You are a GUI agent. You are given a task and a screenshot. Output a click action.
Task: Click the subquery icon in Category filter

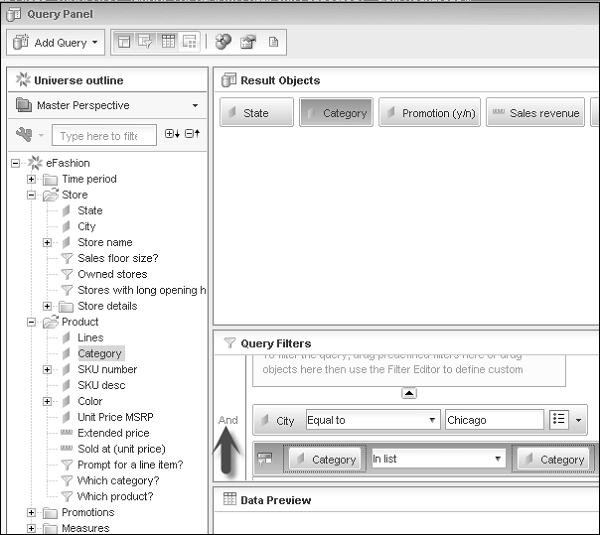pyautogui.click(x=265, y=459)
